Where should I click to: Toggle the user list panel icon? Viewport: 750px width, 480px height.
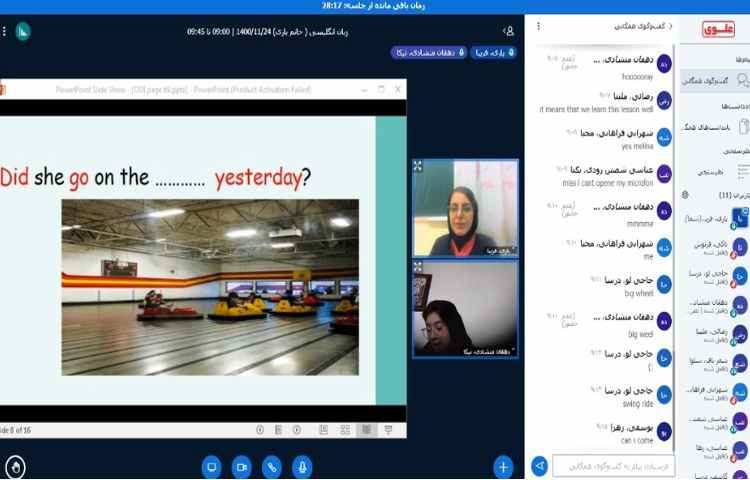tap(509, 31)
